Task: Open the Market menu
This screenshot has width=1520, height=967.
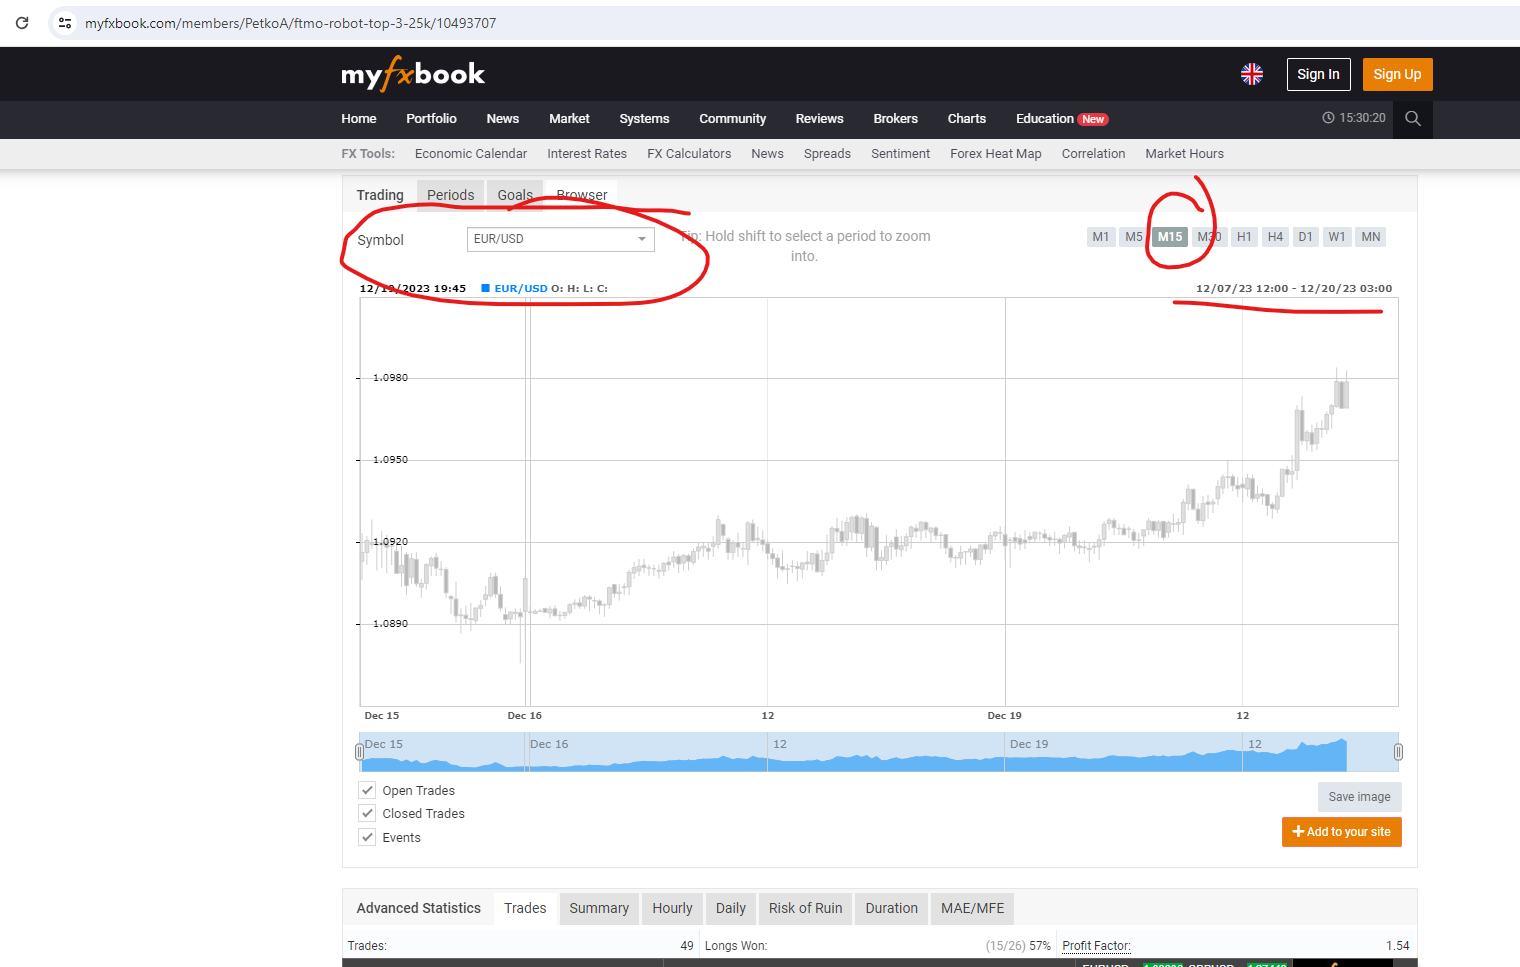Action: pos(569,118)
